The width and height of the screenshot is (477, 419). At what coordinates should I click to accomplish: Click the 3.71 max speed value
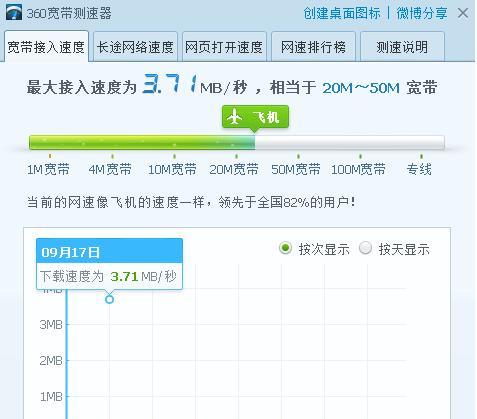(170, 84)
